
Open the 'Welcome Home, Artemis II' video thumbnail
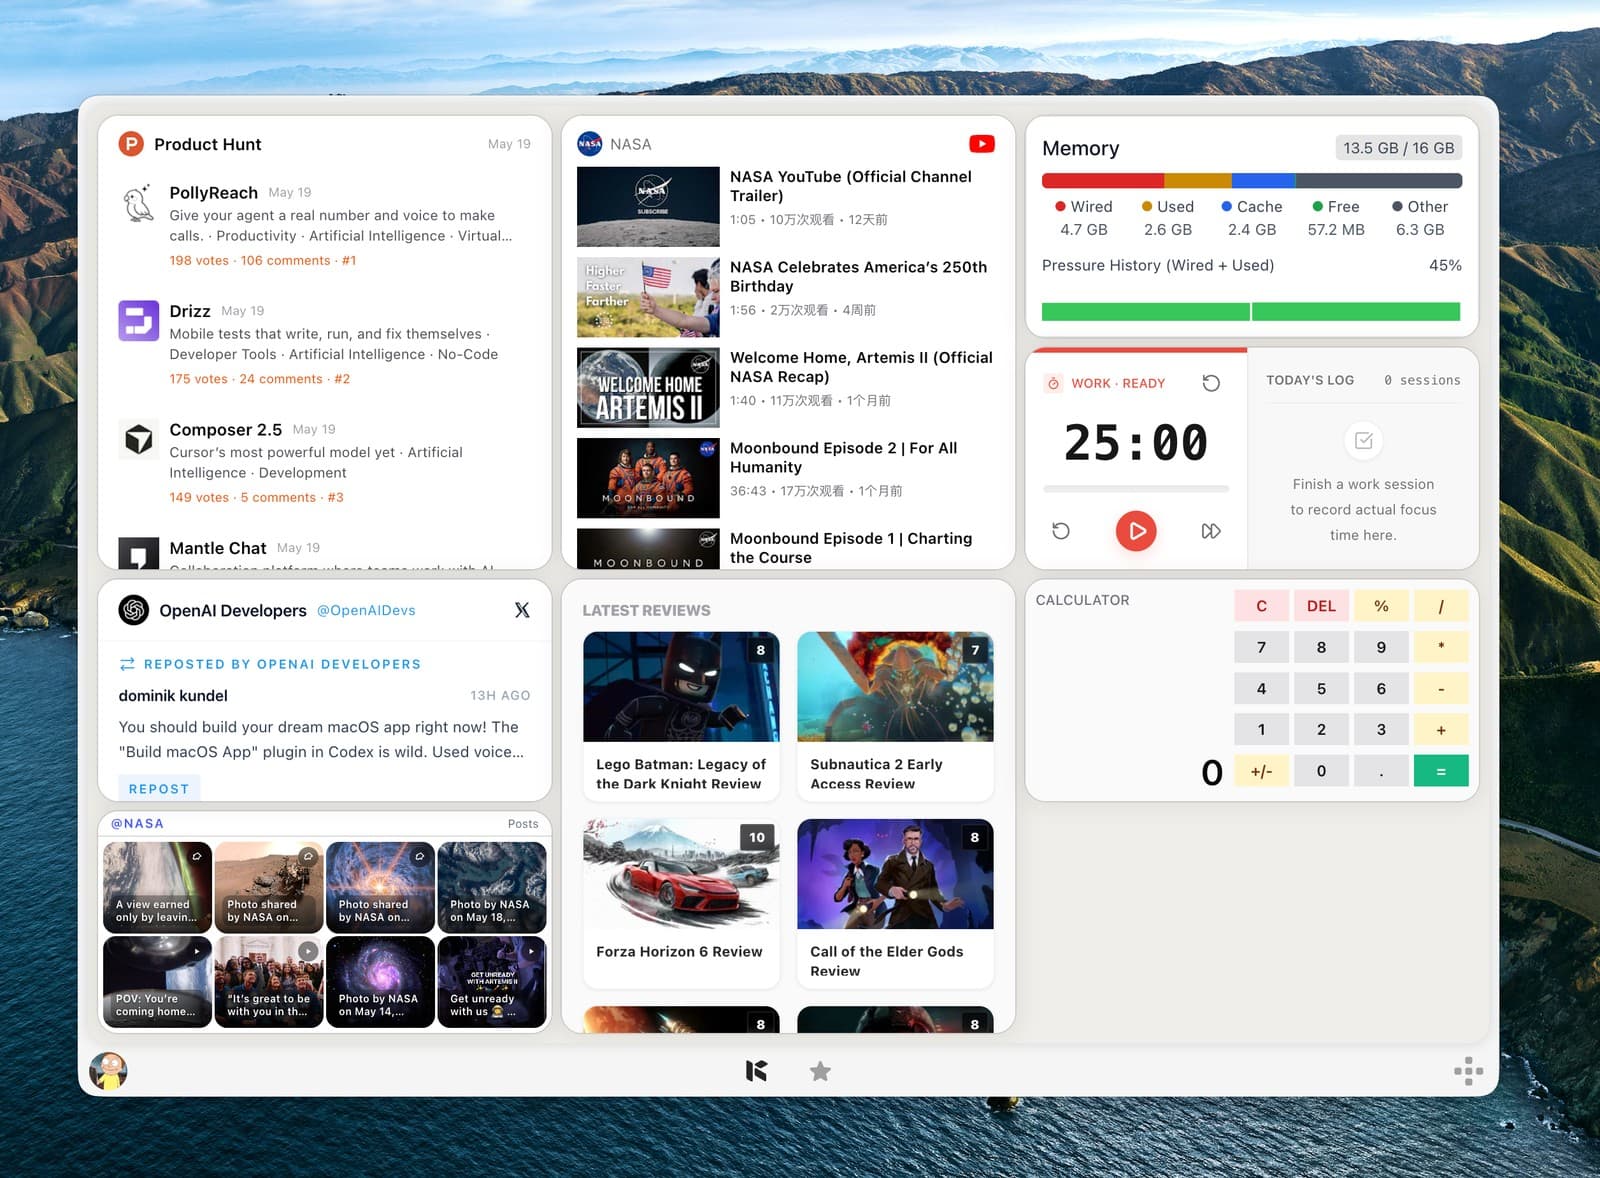tap(648, 388)
